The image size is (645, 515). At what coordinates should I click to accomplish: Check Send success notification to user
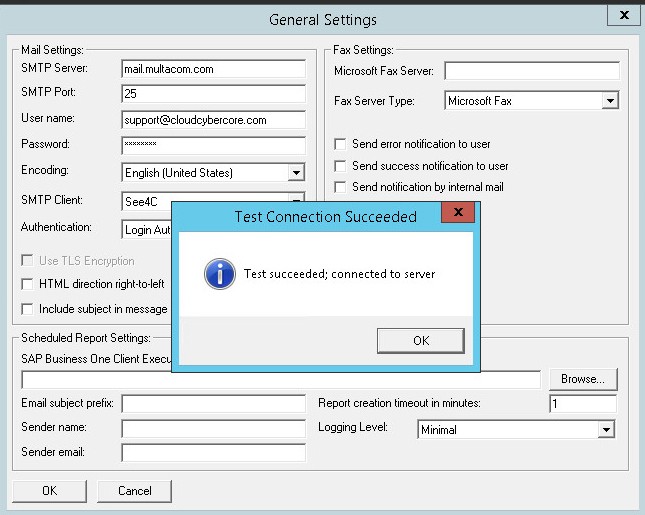click(341, 166)
